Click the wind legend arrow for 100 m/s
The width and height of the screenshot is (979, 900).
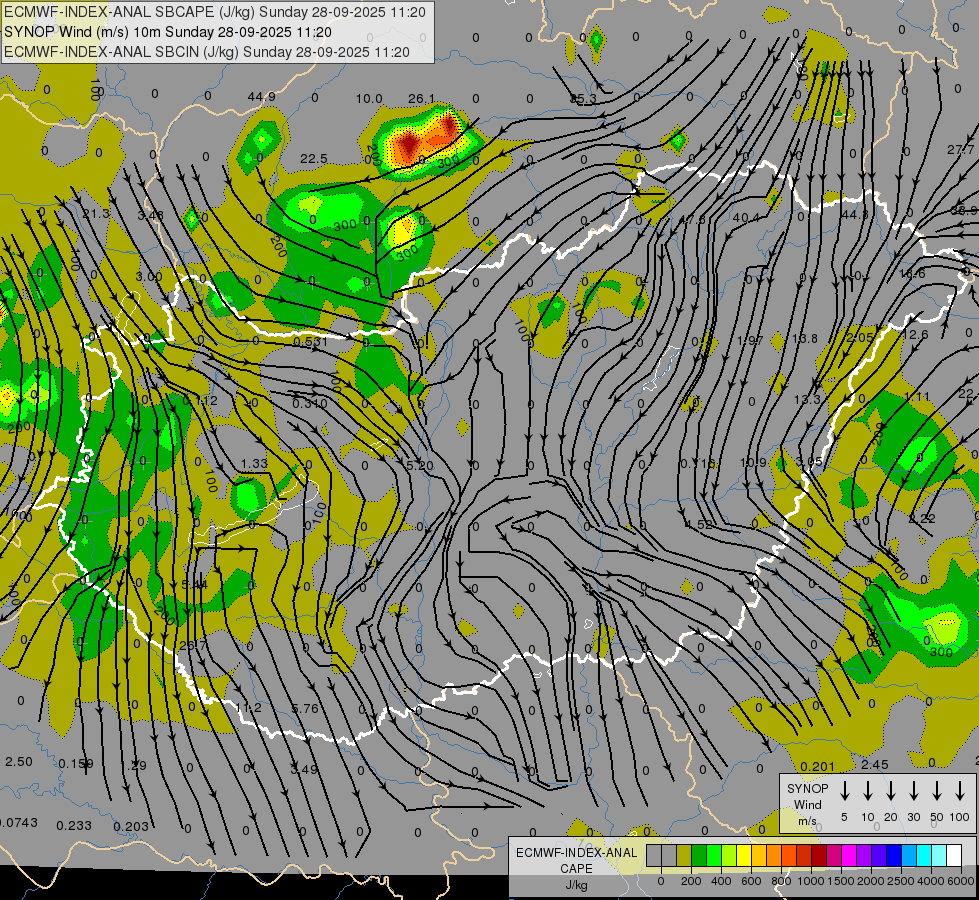click(x=960, y=791)
